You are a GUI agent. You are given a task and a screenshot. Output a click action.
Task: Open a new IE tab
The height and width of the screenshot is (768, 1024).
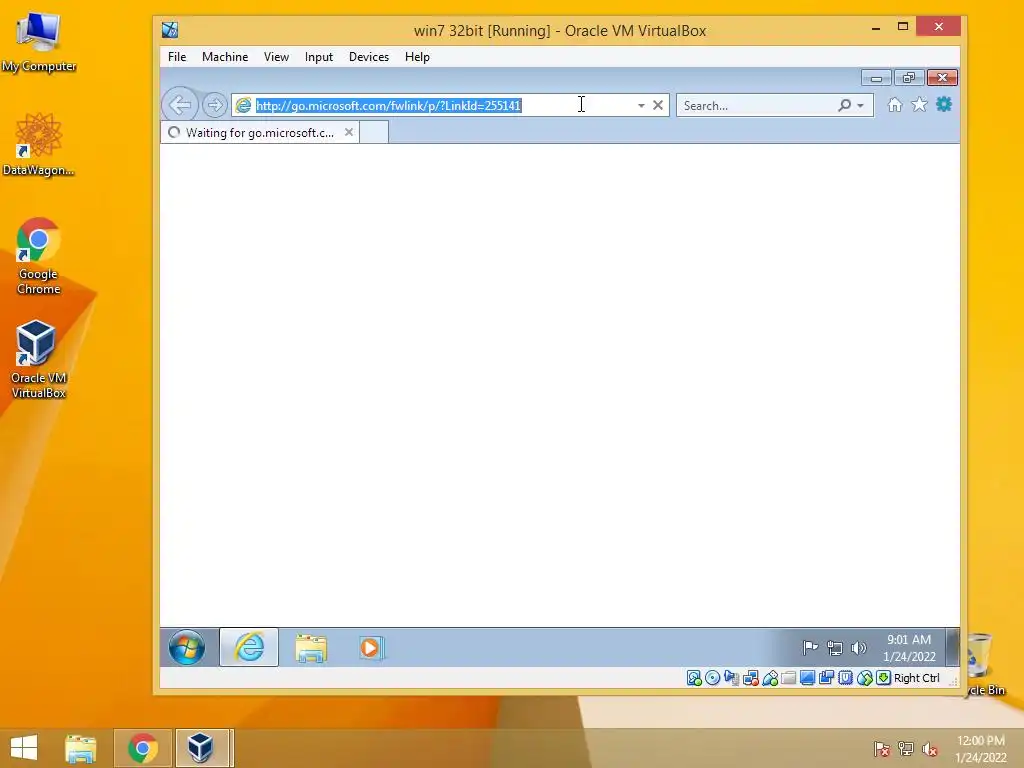374,133
